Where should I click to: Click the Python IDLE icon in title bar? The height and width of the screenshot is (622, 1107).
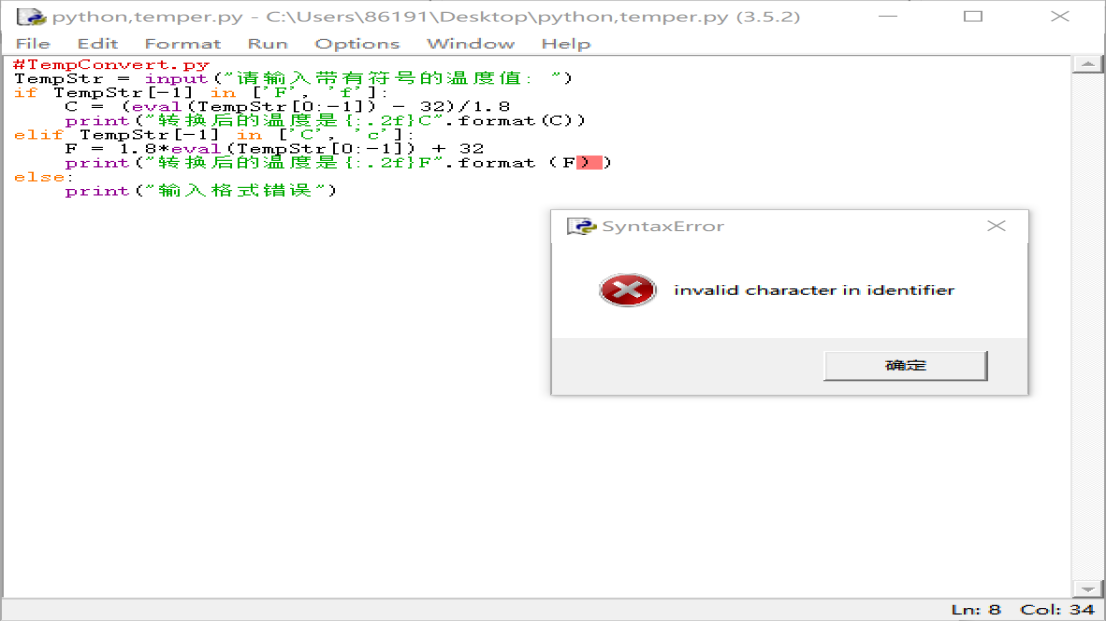(30, 16)
